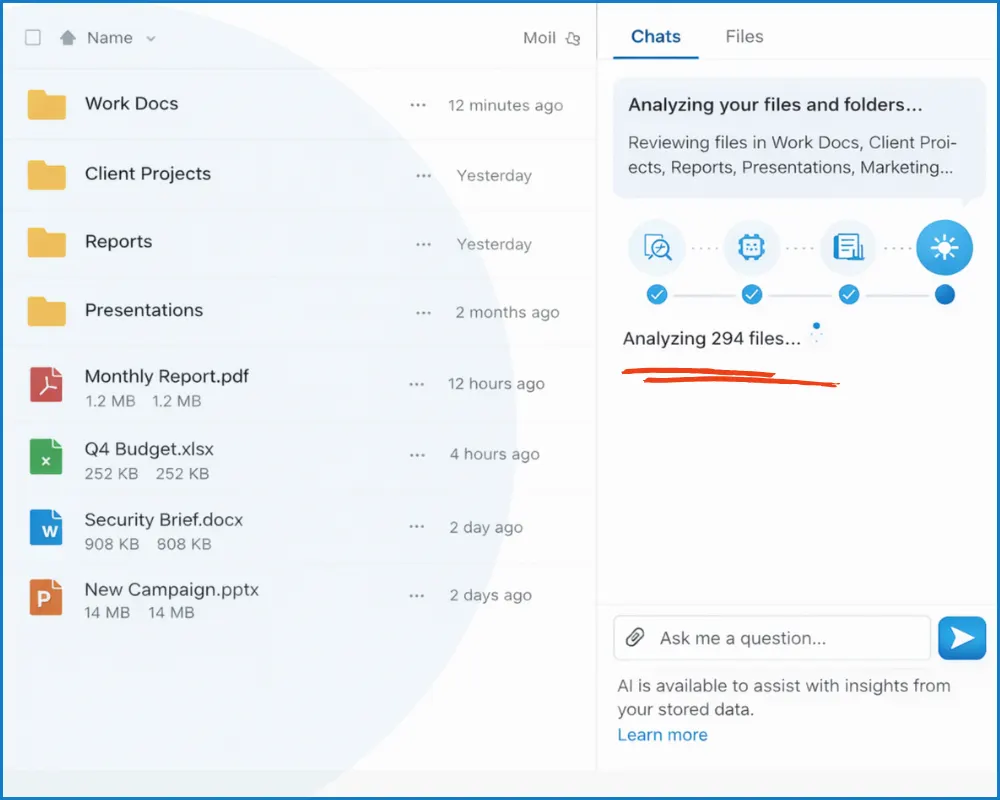Switch to the Files tab
Viewport: 1000px width, 800px height.
pos(744,37)
